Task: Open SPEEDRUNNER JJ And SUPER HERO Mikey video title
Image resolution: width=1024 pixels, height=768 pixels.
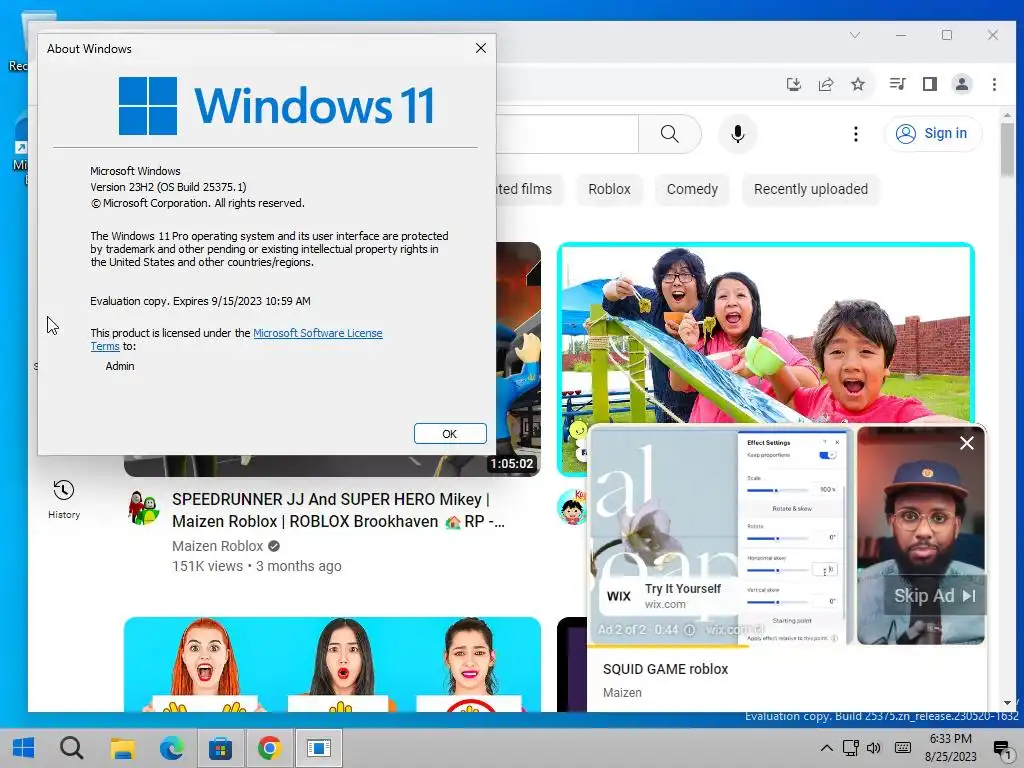Action: 338,510
